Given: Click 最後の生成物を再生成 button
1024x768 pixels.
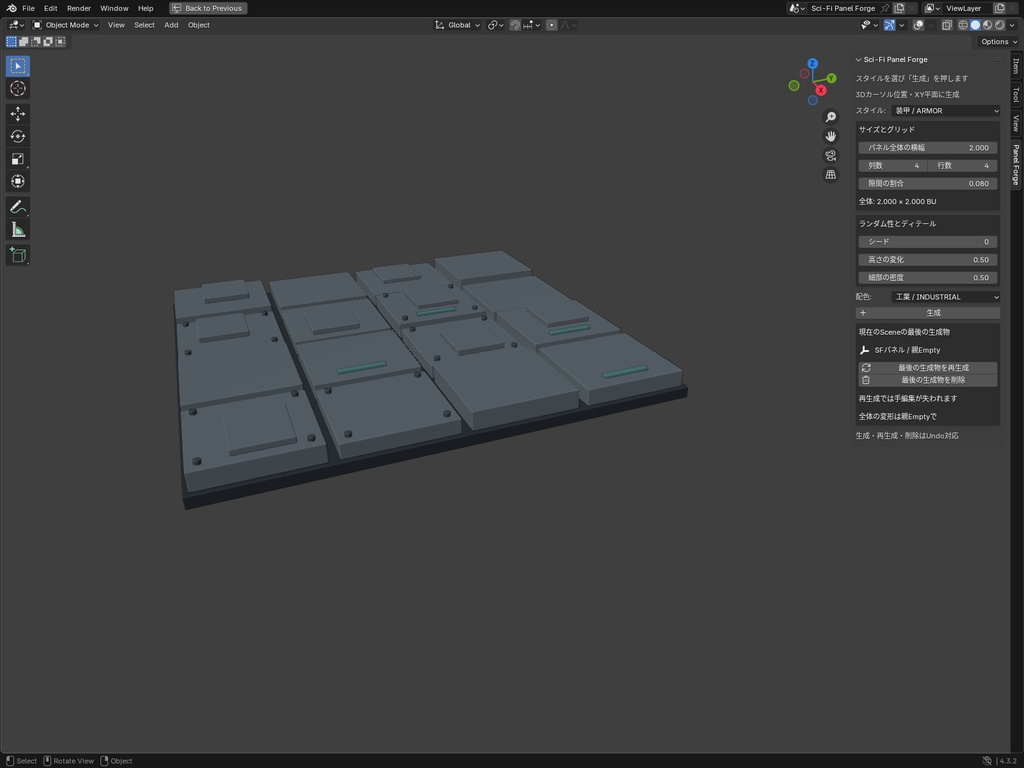Looking at the screenshot, I should [927, 368].
